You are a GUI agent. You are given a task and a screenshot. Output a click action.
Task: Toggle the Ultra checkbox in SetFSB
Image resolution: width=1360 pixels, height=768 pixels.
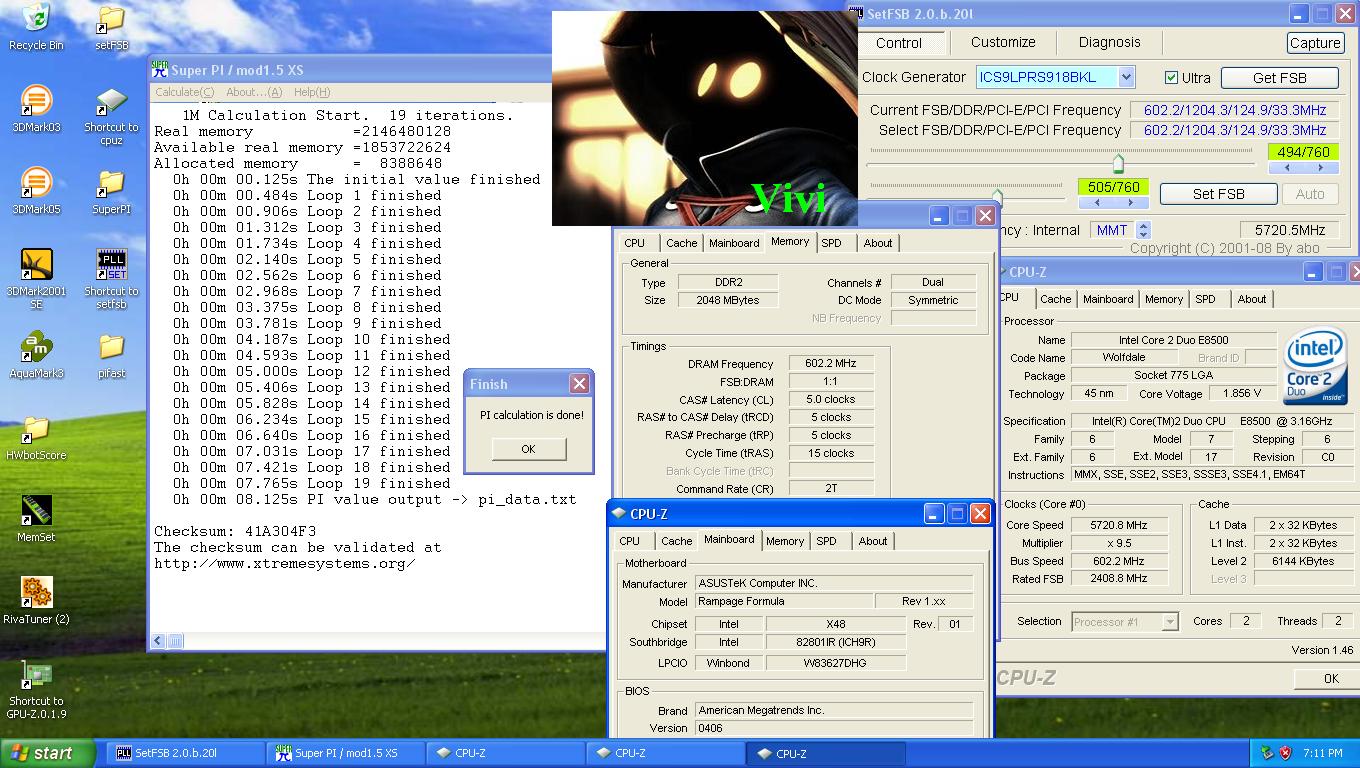point(1171,77)
